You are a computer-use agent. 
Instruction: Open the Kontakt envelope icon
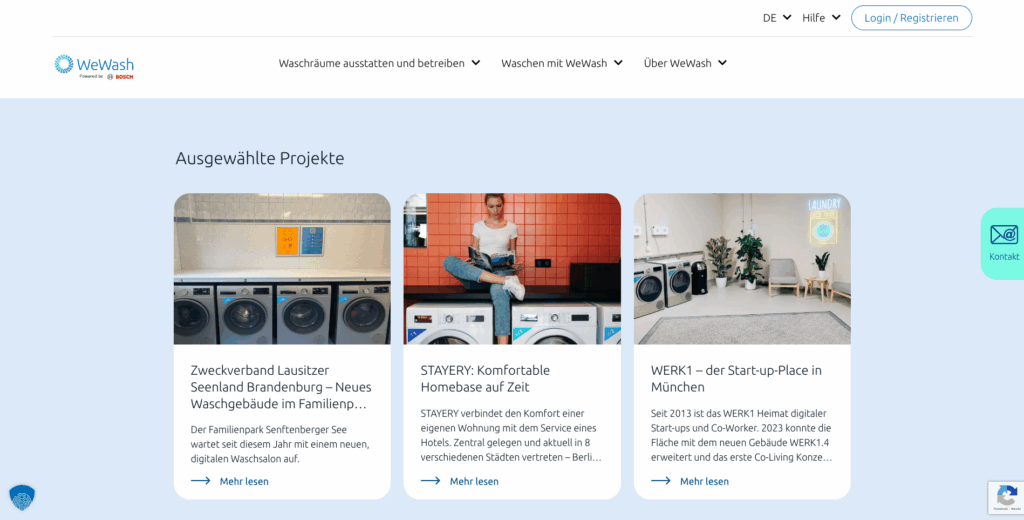[1004, 235]
